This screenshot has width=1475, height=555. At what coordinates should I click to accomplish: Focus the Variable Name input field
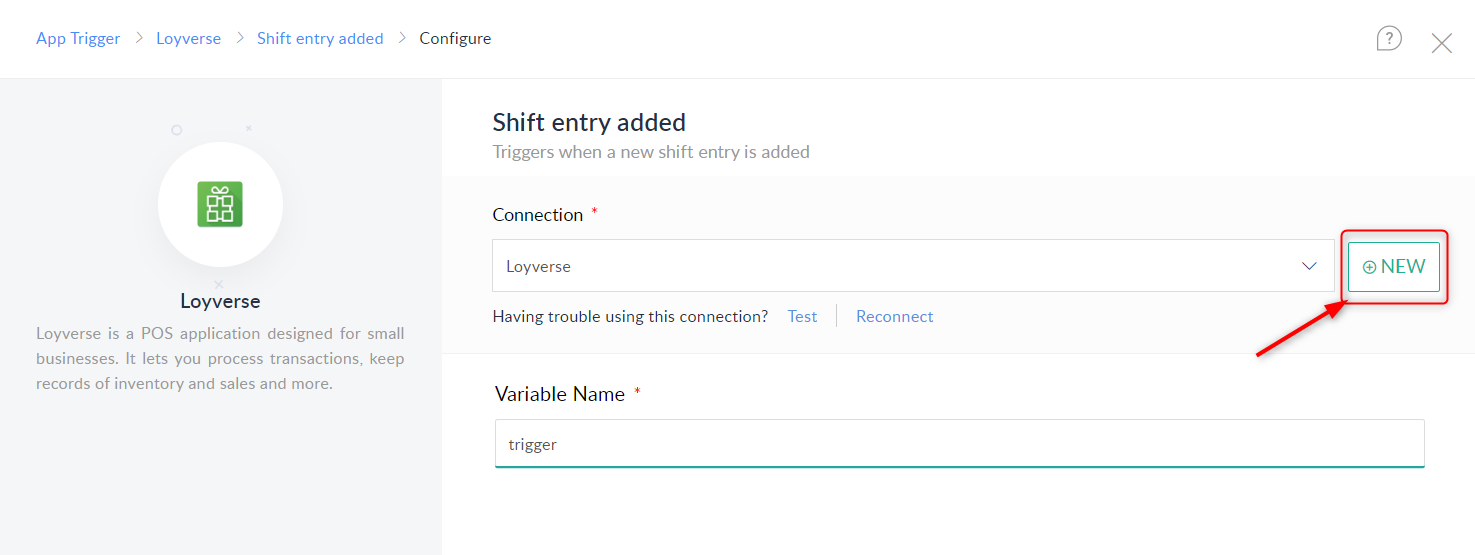(x=958, y=444)
